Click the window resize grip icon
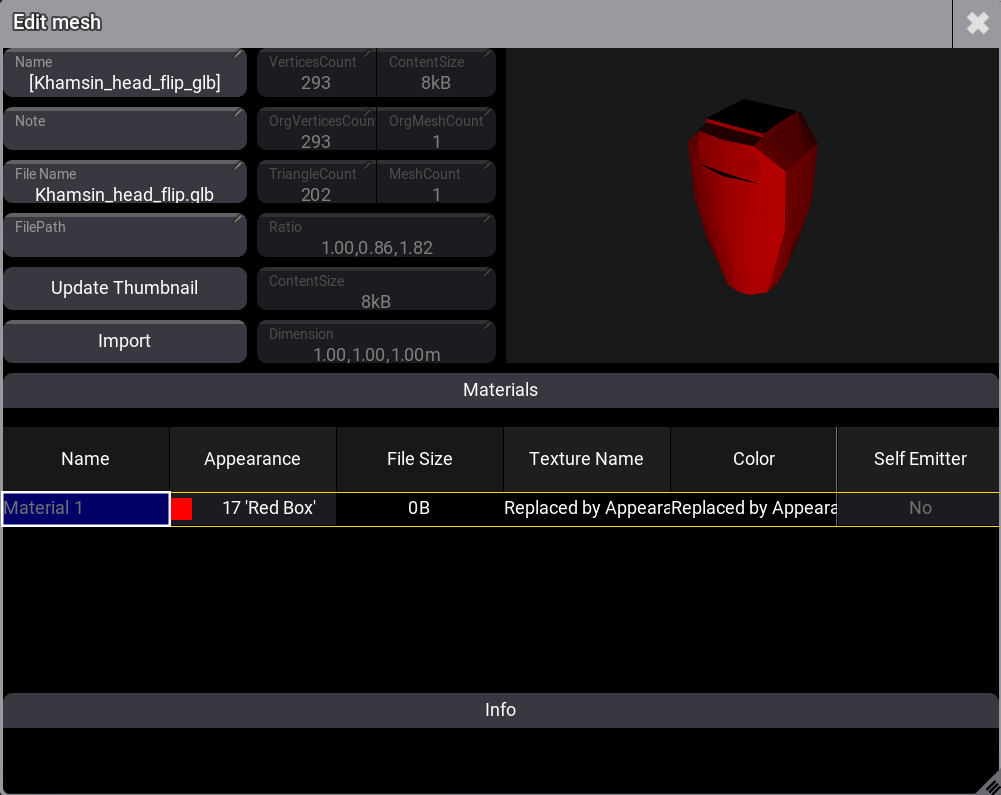Screen dimensions: 1001x795 click(x=991, y=785)
